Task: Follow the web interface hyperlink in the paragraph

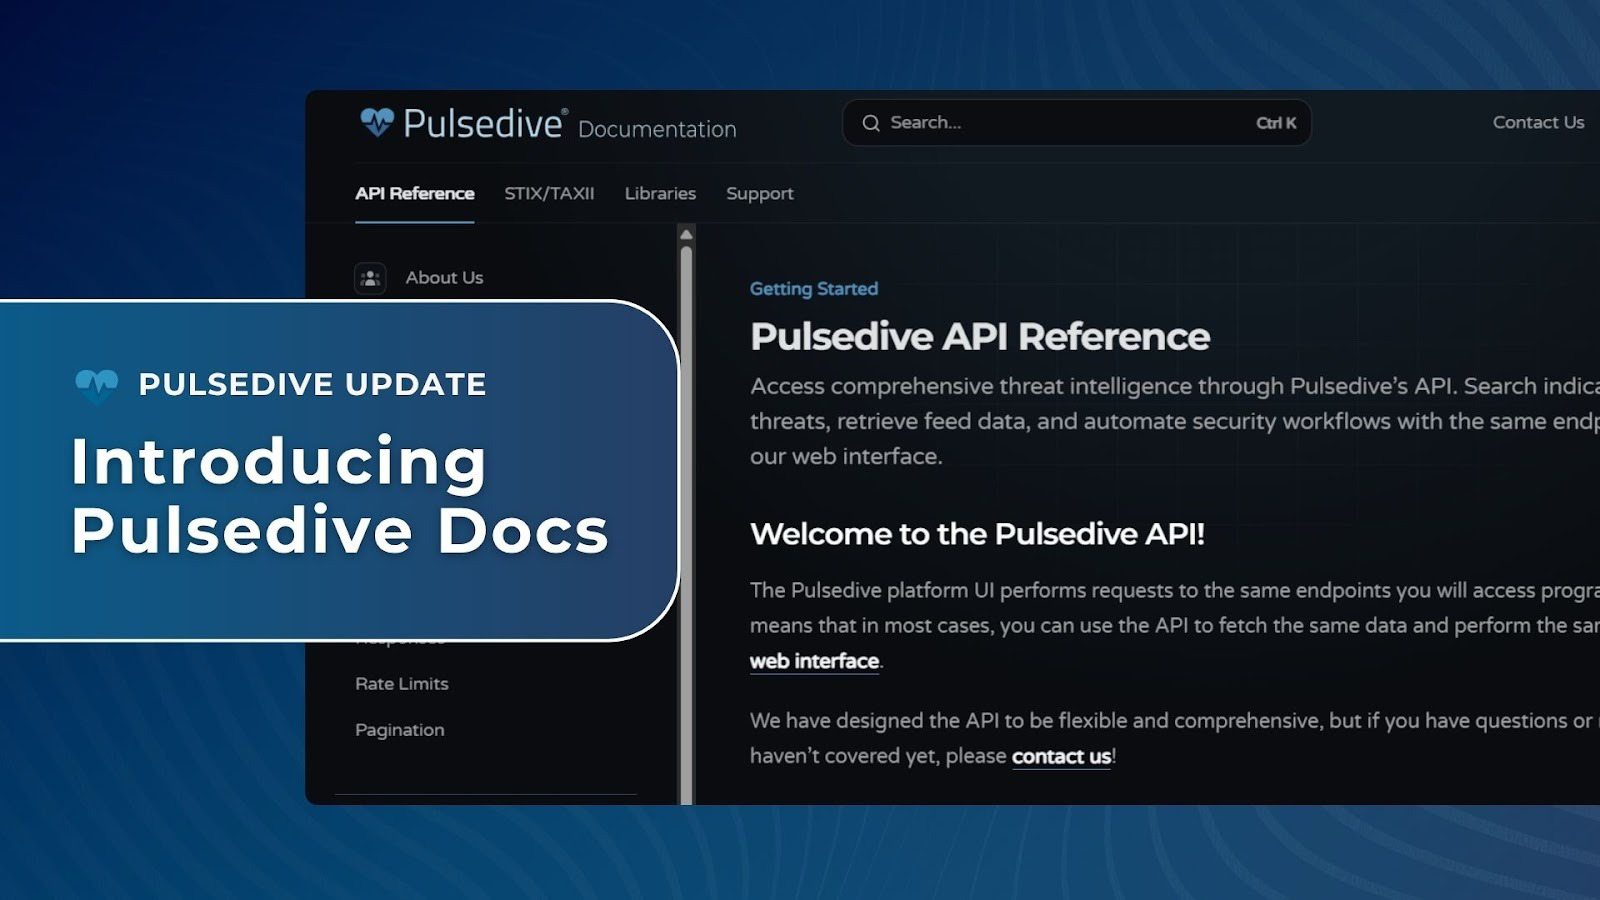Action: (813, 660)
